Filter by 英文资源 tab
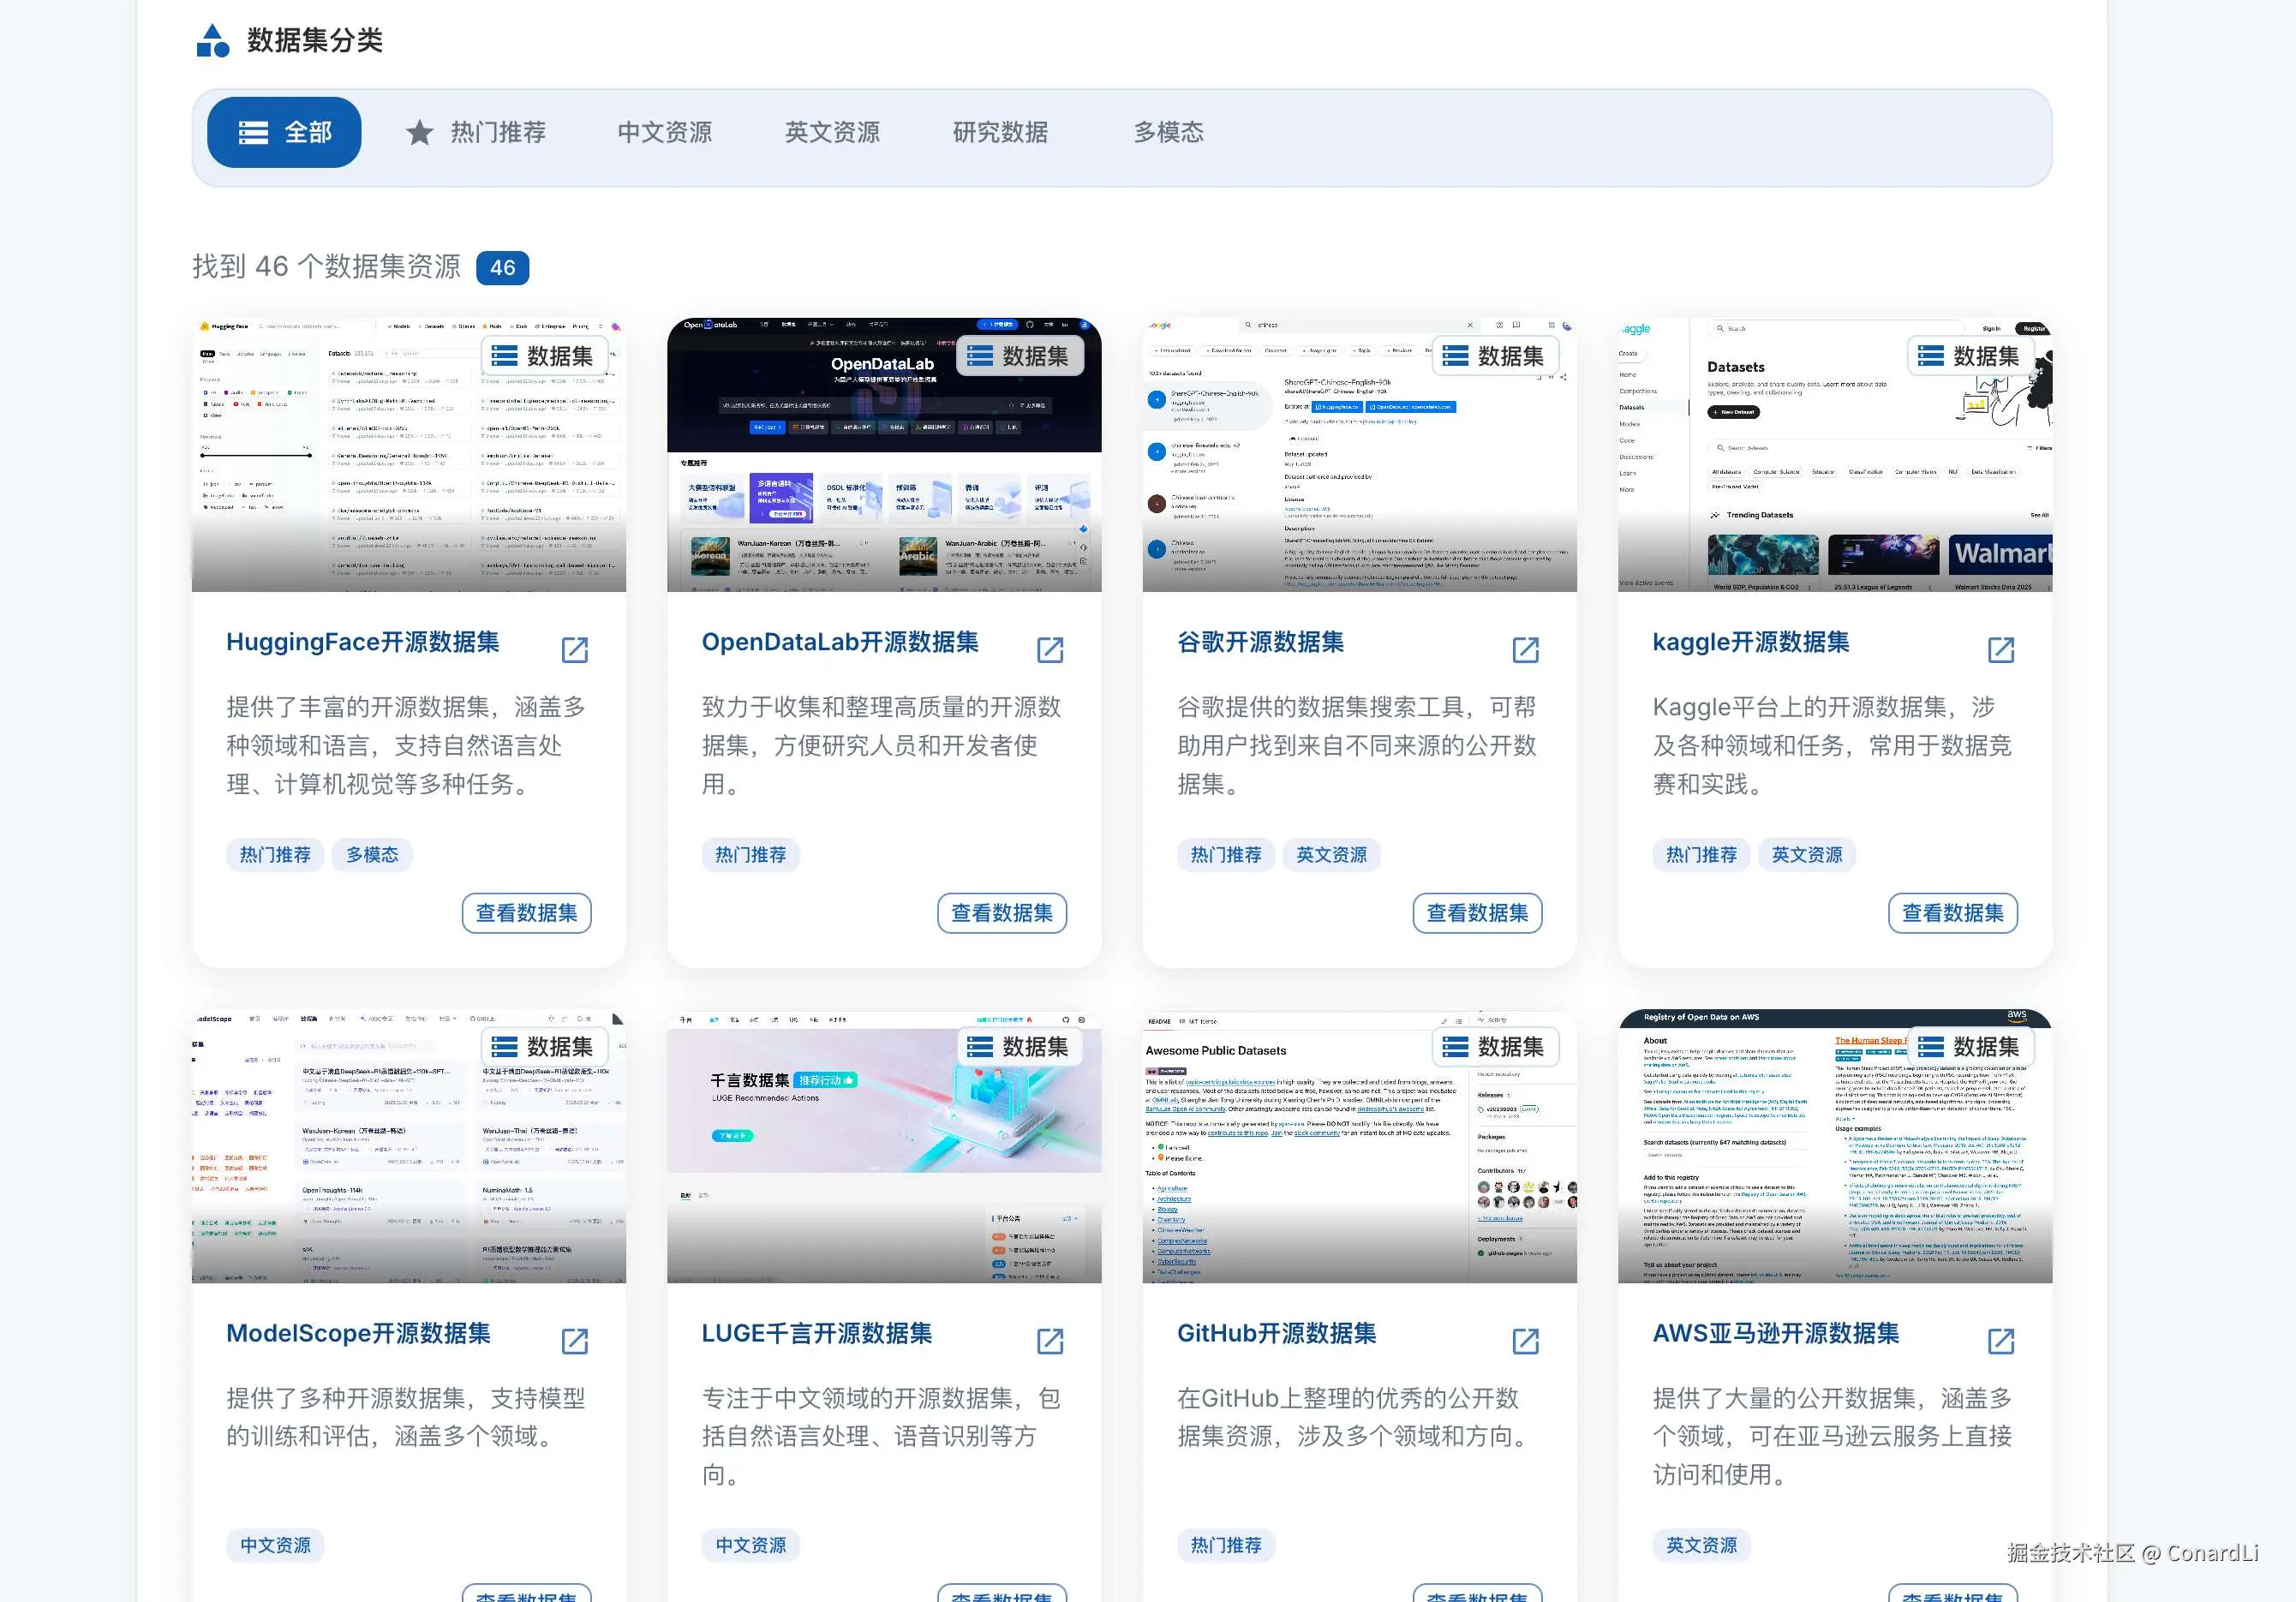This screenshot has width=2296, height=1602. tap(832, 132)
